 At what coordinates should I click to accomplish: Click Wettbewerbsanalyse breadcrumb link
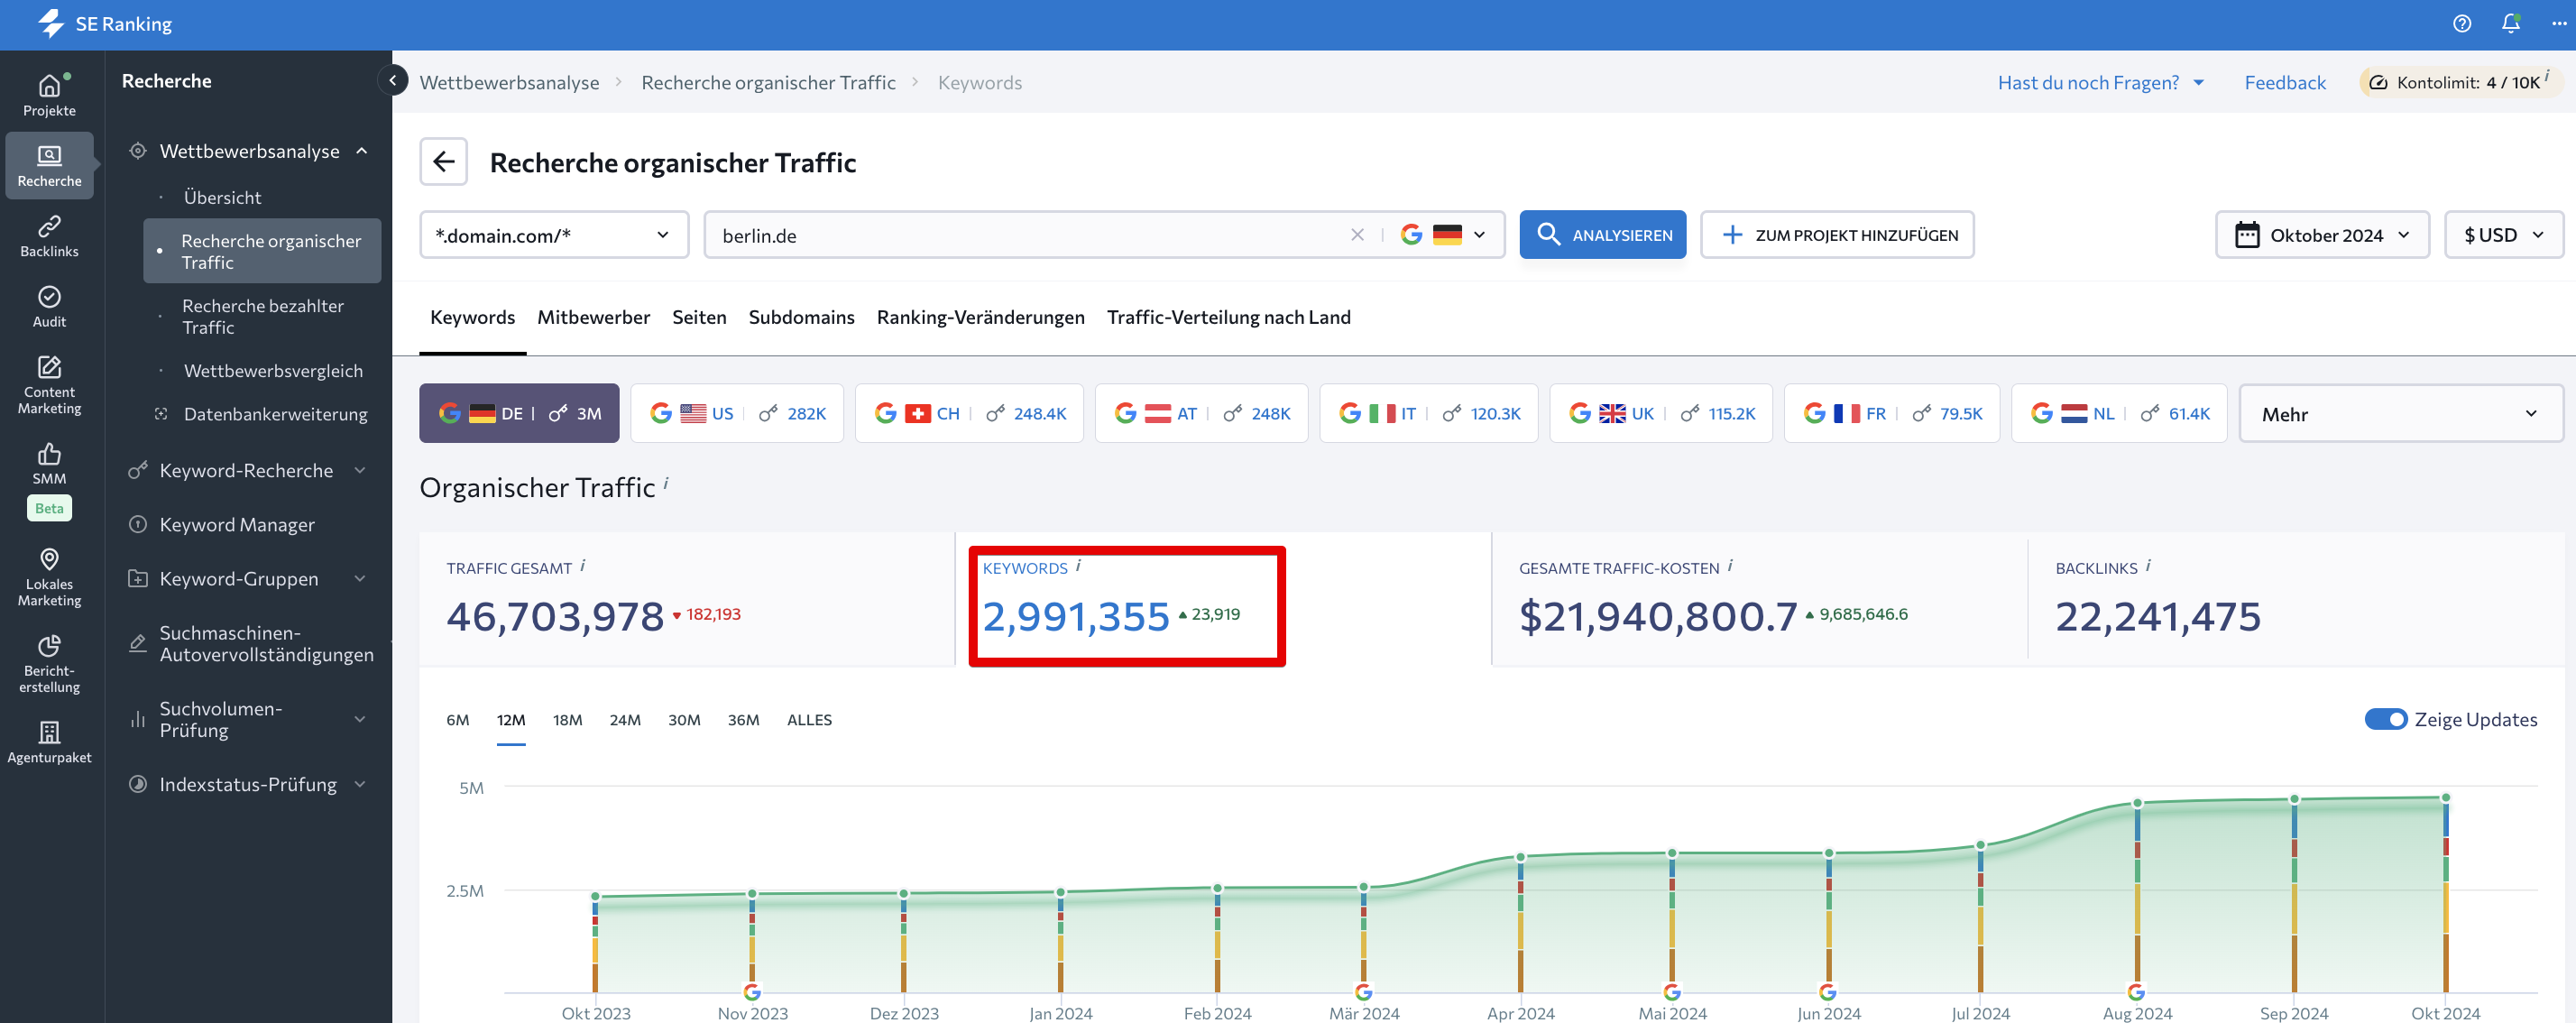tap(509, 82)
